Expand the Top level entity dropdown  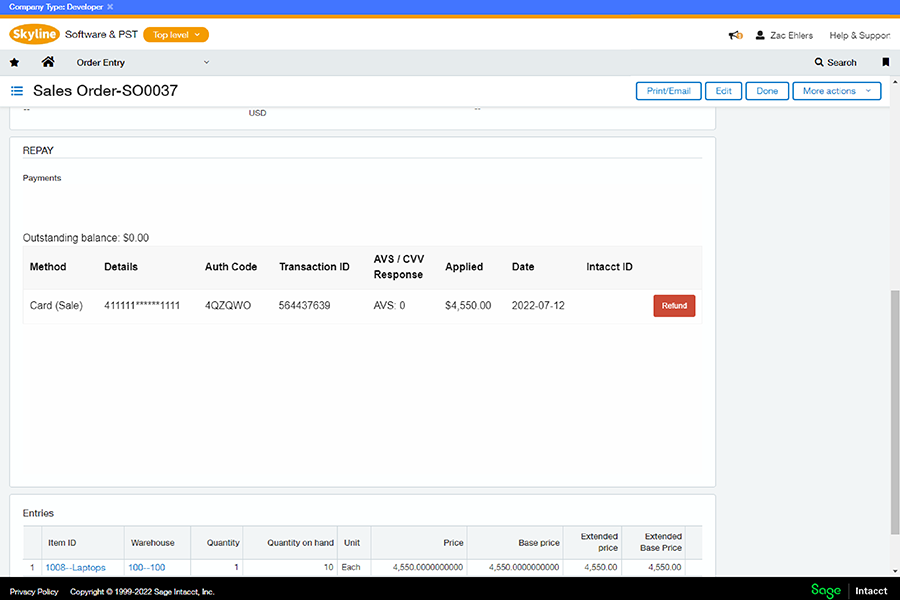point(176,35)
